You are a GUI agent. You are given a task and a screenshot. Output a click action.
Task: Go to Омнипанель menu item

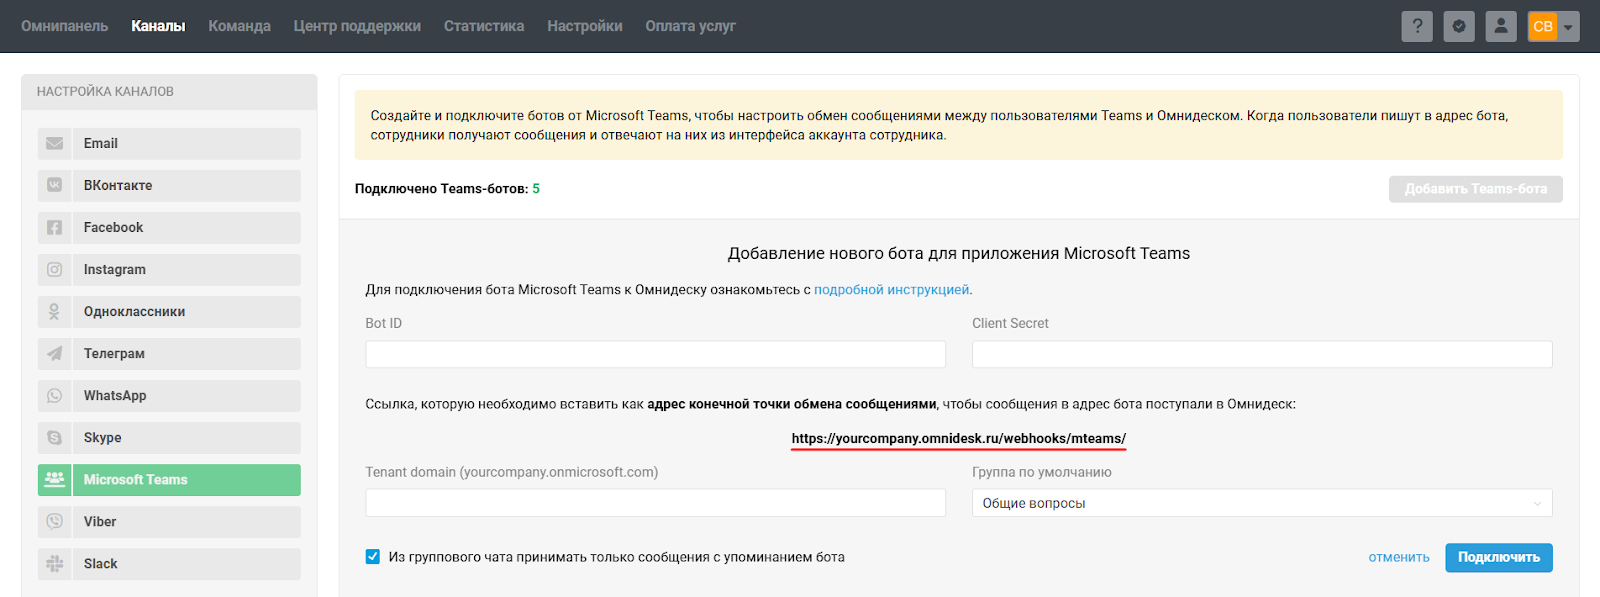[65, 26]
